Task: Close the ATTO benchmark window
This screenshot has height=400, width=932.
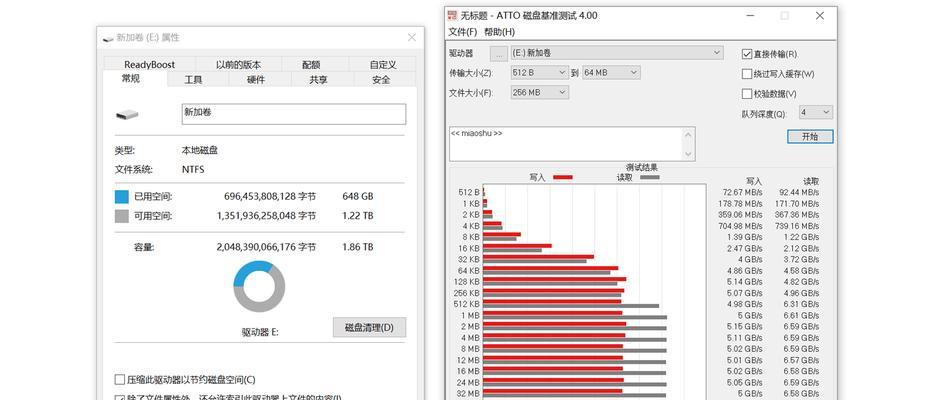Action: point(820,16)
